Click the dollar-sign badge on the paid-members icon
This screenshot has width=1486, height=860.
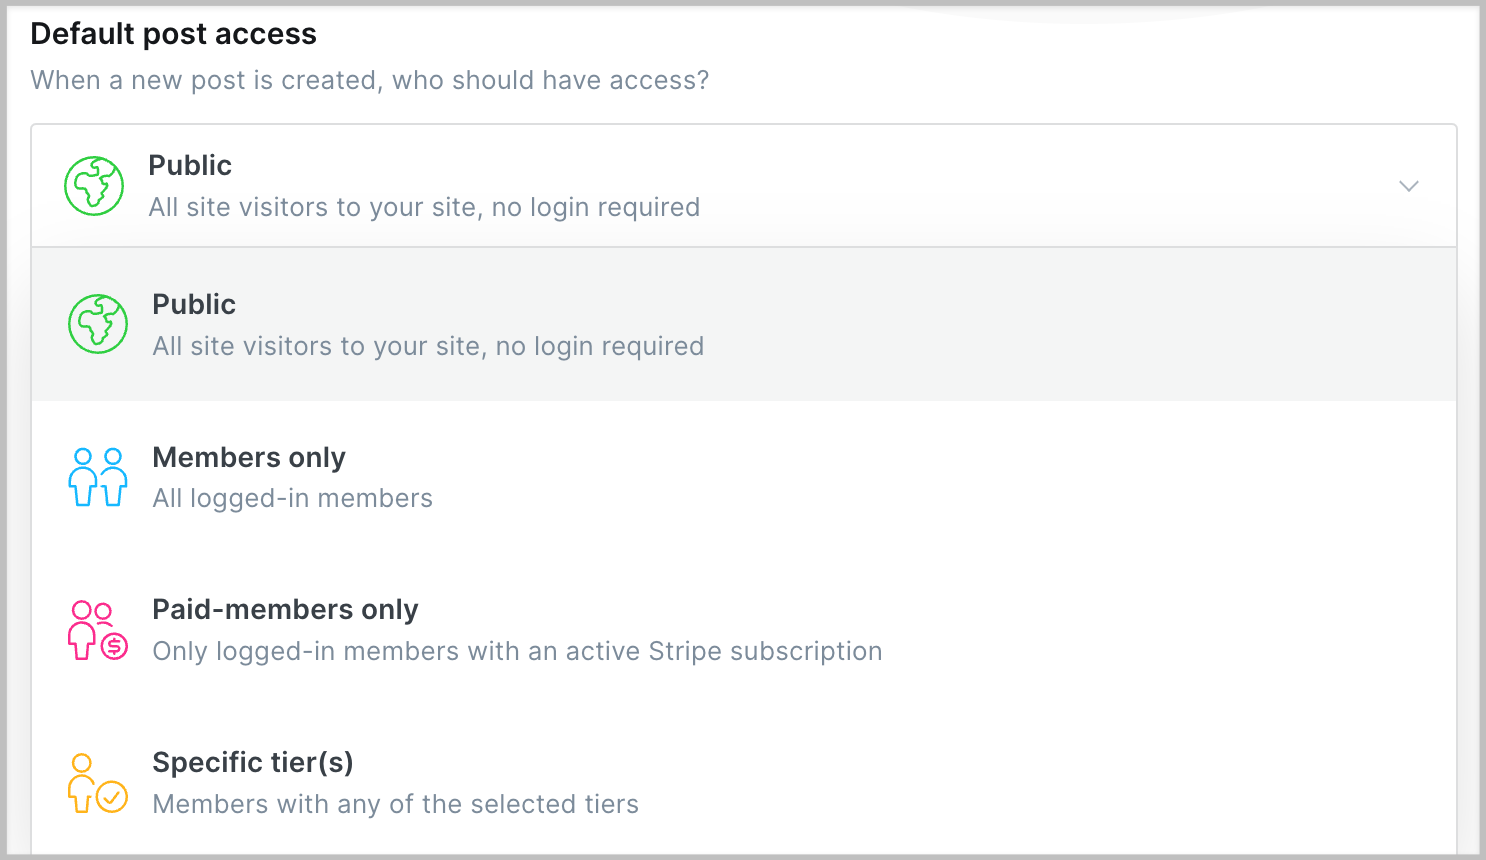coord(115,646)
